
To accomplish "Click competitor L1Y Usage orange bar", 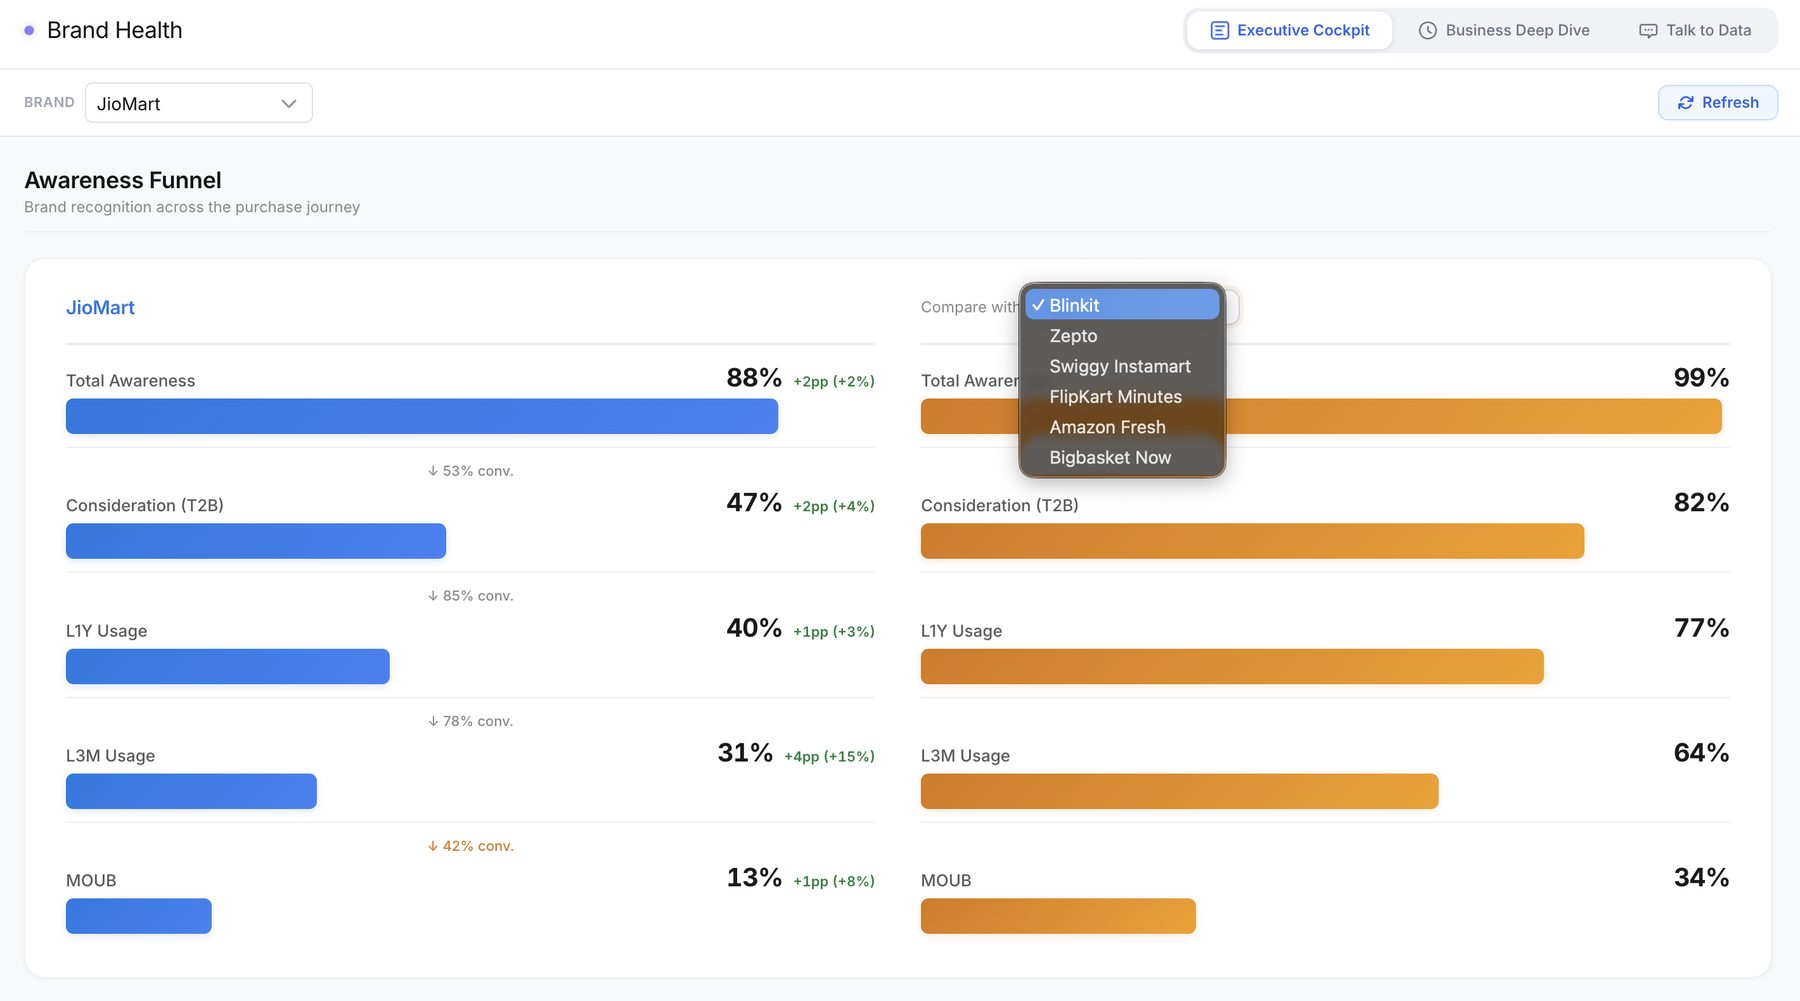I will (1232, 666).
